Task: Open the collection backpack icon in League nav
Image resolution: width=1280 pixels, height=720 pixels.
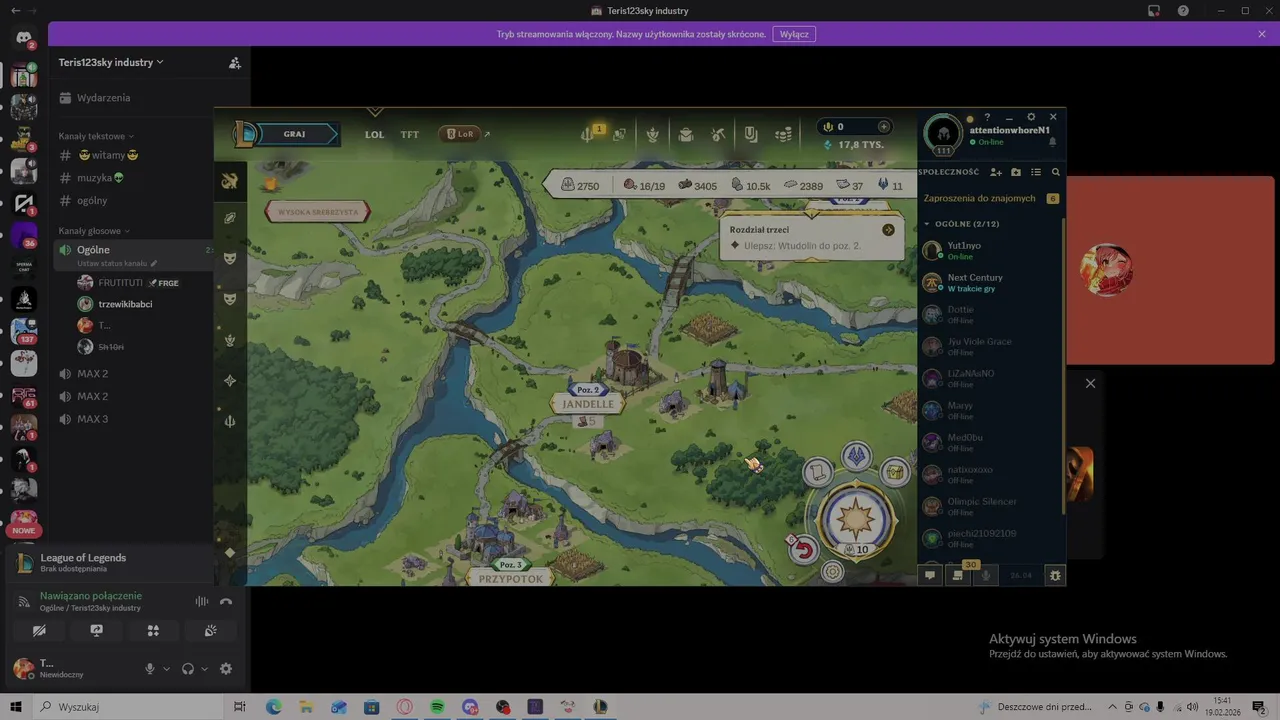Action: [686, 134]
